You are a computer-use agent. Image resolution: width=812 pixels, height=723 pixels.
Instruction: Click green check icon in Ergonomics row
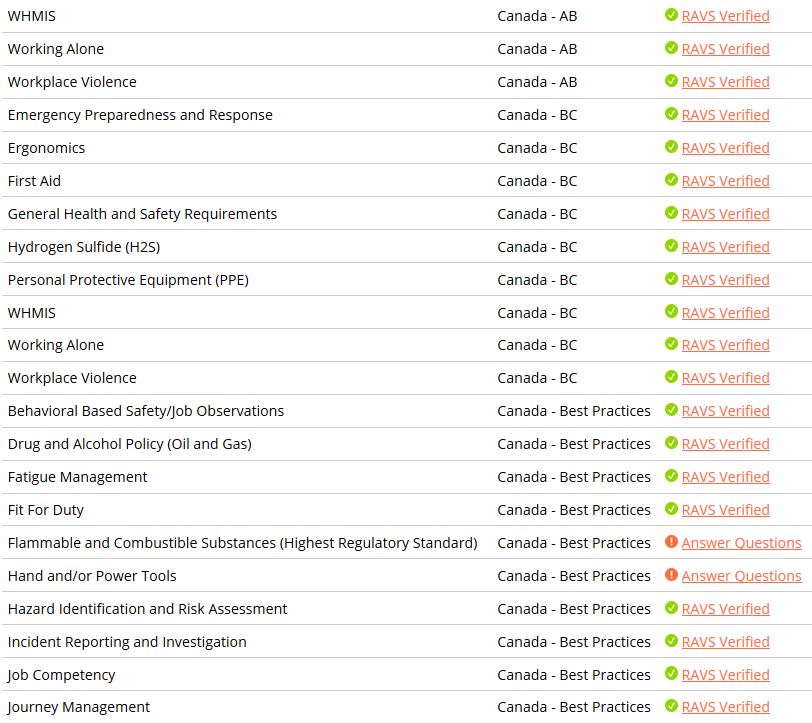click(x=671, y=148)
